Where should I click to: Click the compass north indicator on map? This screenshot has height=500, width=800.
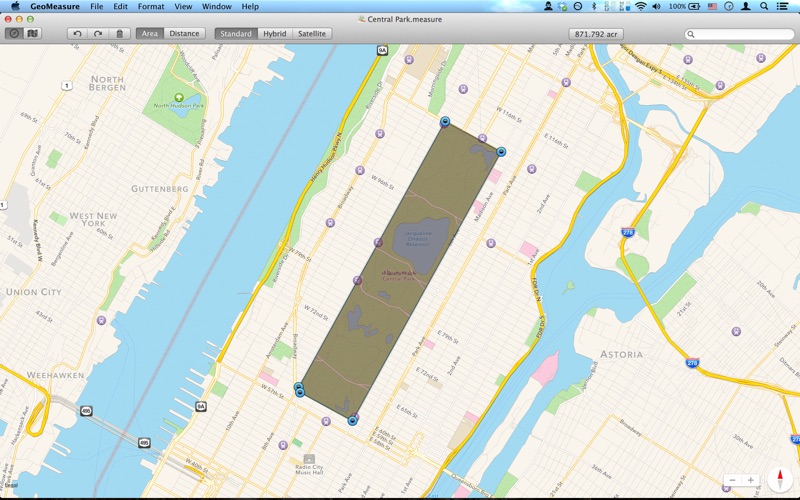click(x=780, y=480)
